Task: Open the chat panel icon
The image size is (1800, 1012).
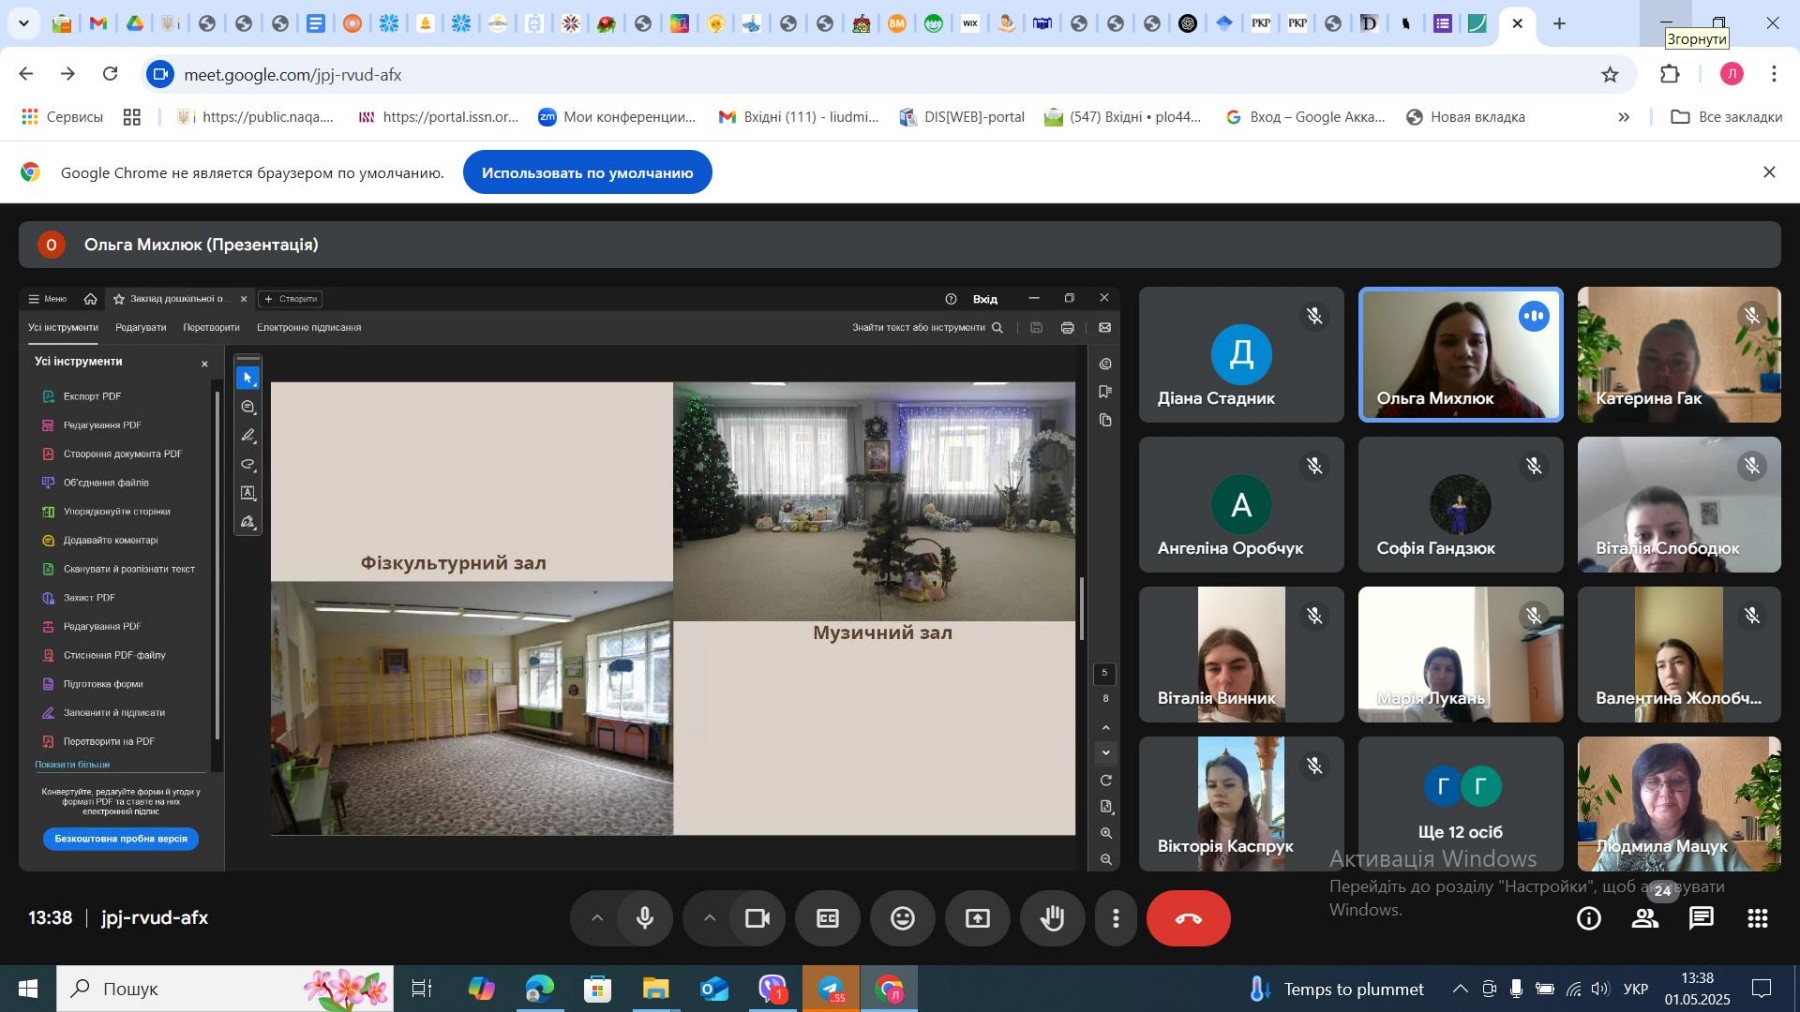Action: pos(1701,918)
